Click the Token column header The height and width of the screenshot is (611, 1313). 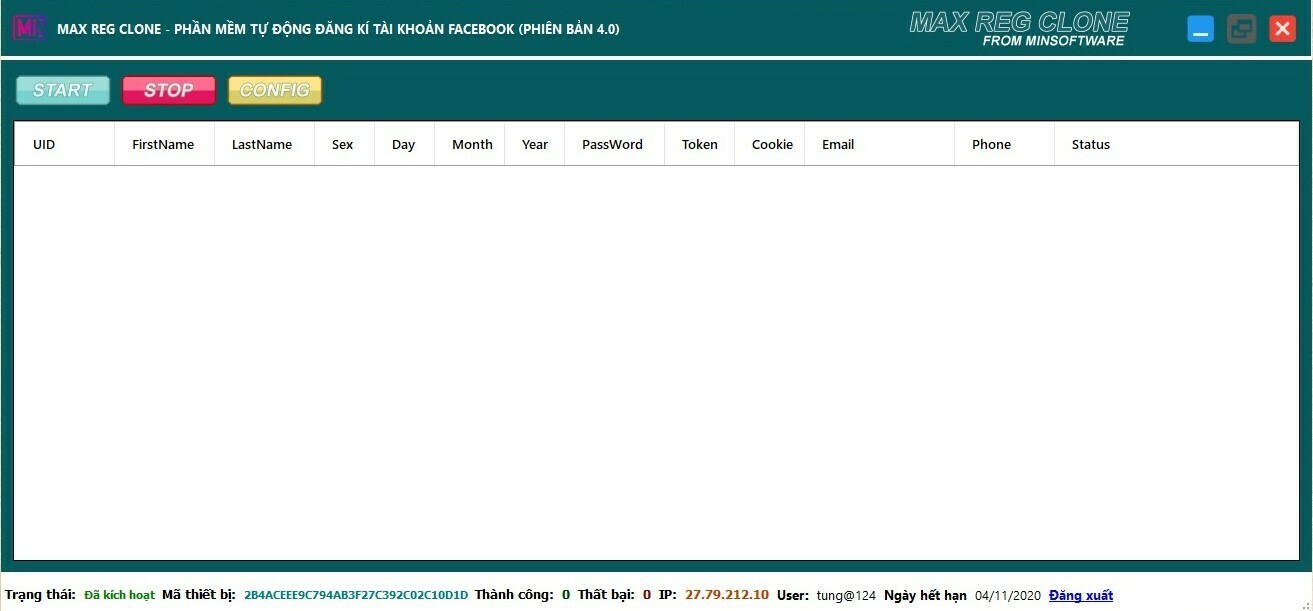(x=700, y=144)
